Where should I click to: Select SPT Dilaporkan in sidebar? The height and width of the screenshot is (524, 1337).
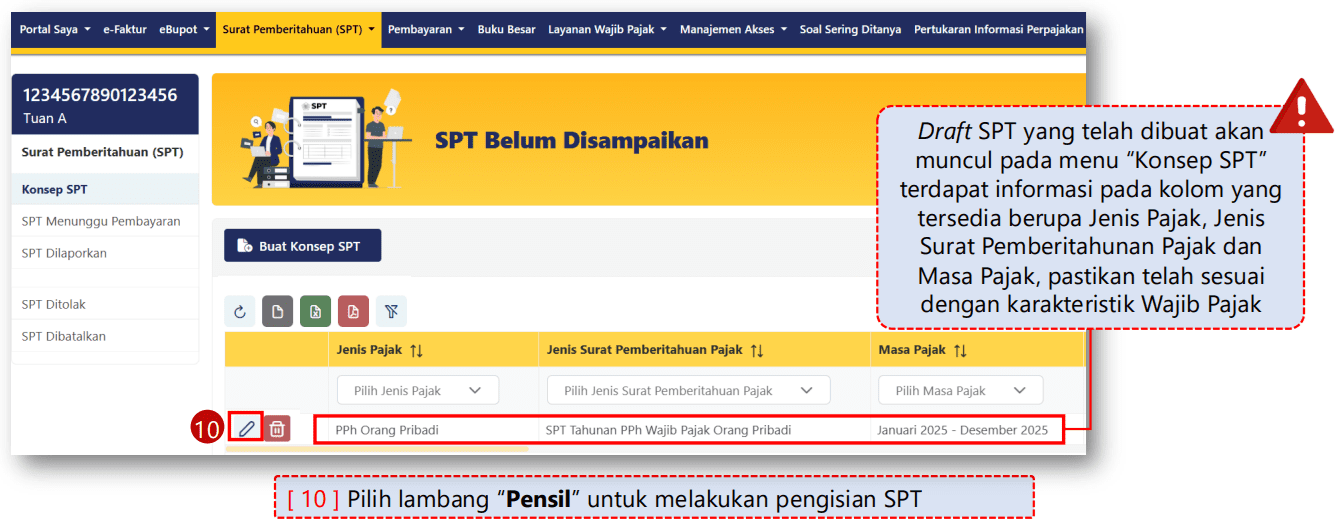[105, 253]
